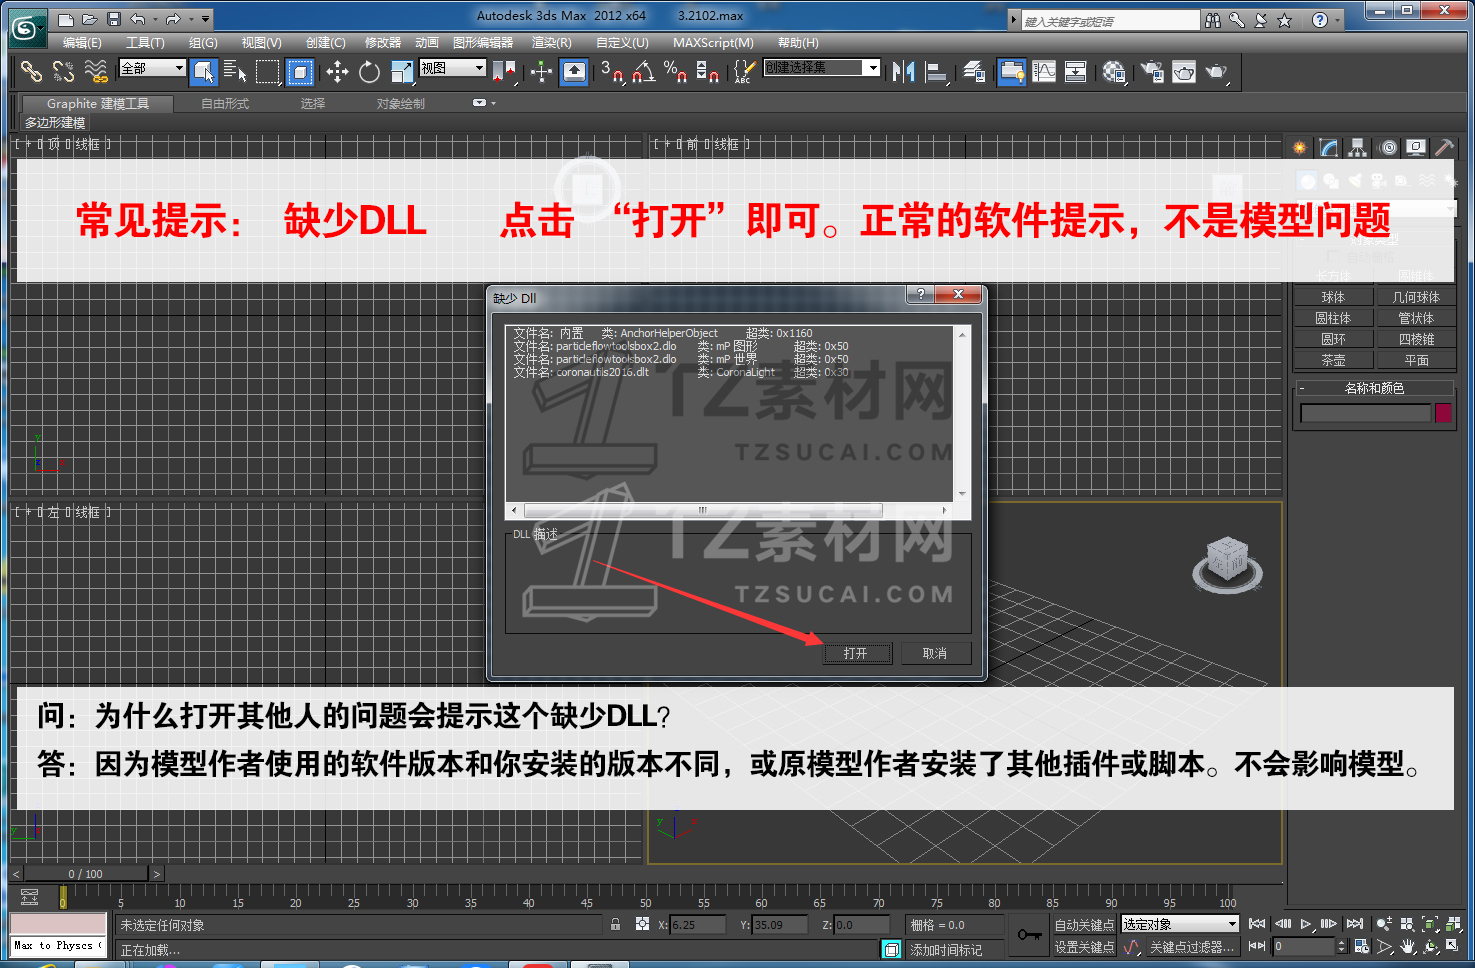This screenshot has width=1475, height=968.
Task: Activate the Select Object tool
Action: (x=204, y=71)
